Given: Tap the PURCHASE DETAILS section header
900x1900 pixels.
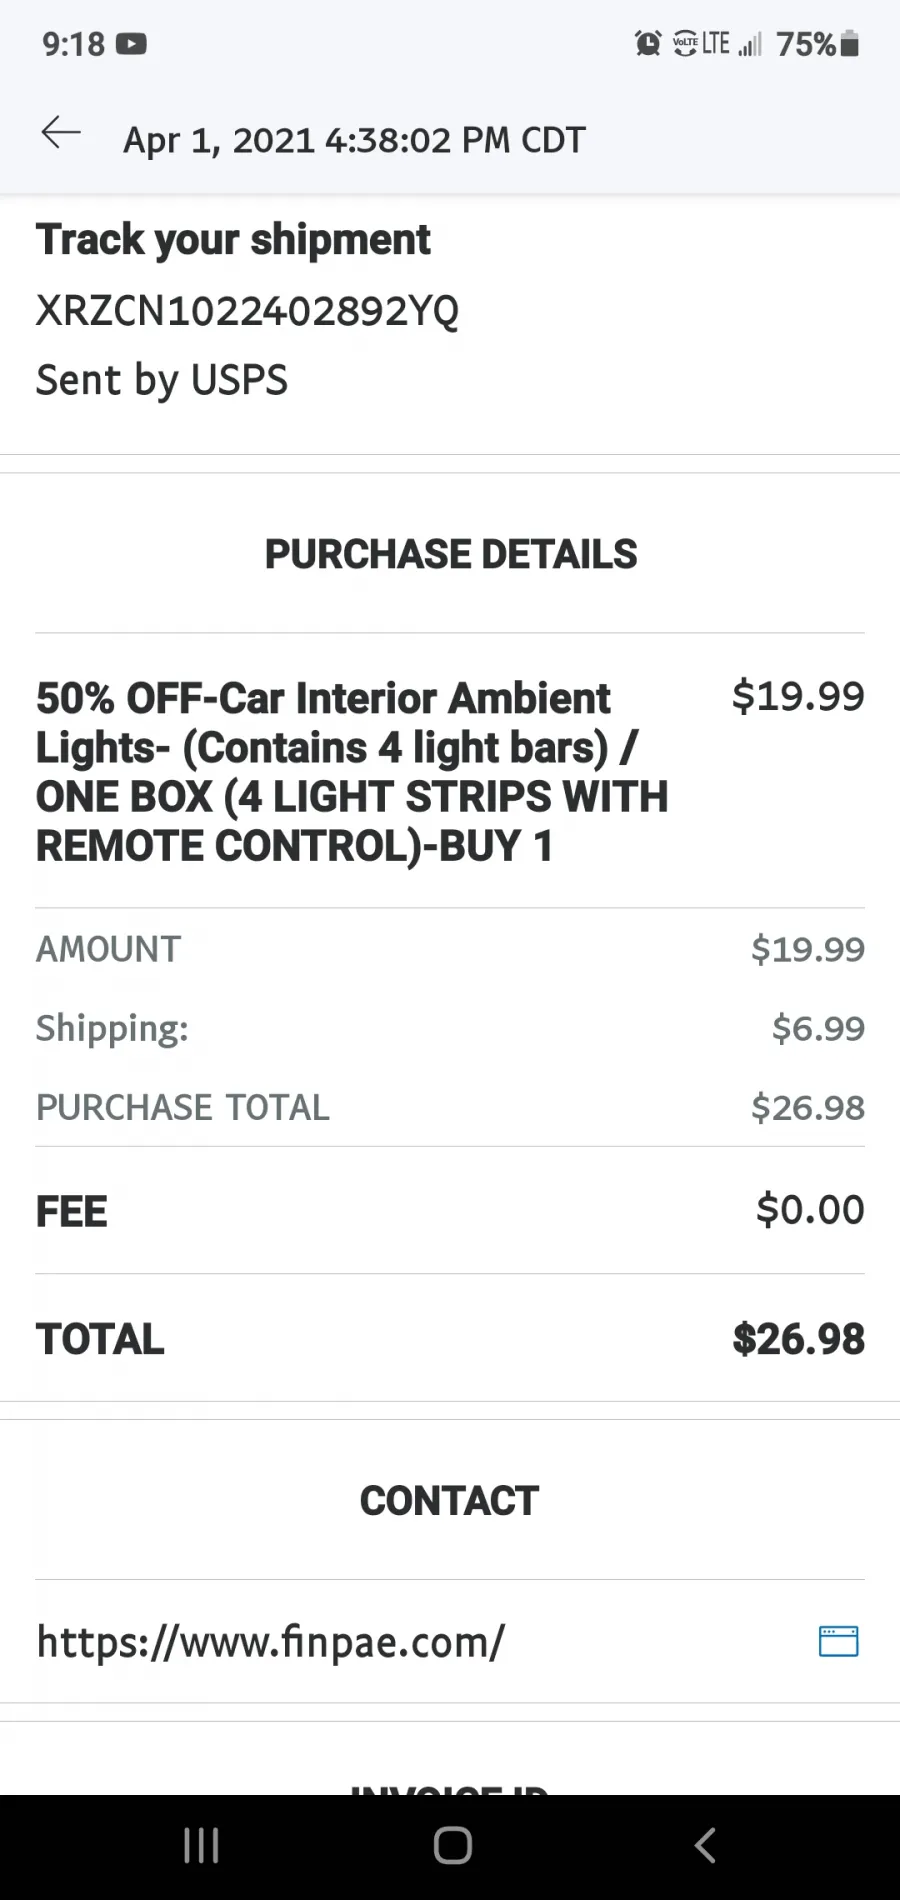Looking at the screenshot, I should (x=450, y=554).
